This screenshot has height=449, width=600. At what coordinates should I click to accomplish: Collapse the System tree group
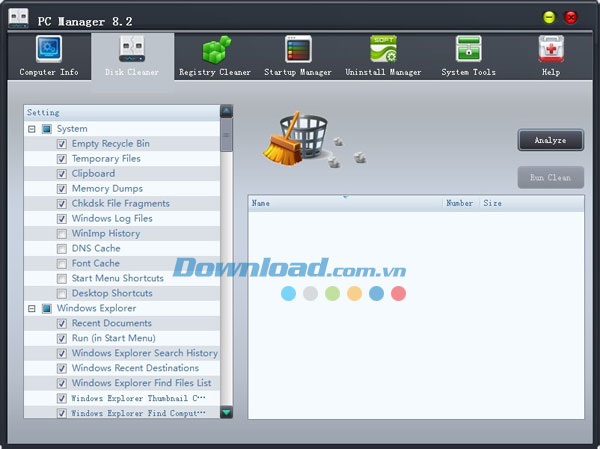click(32, 129)
